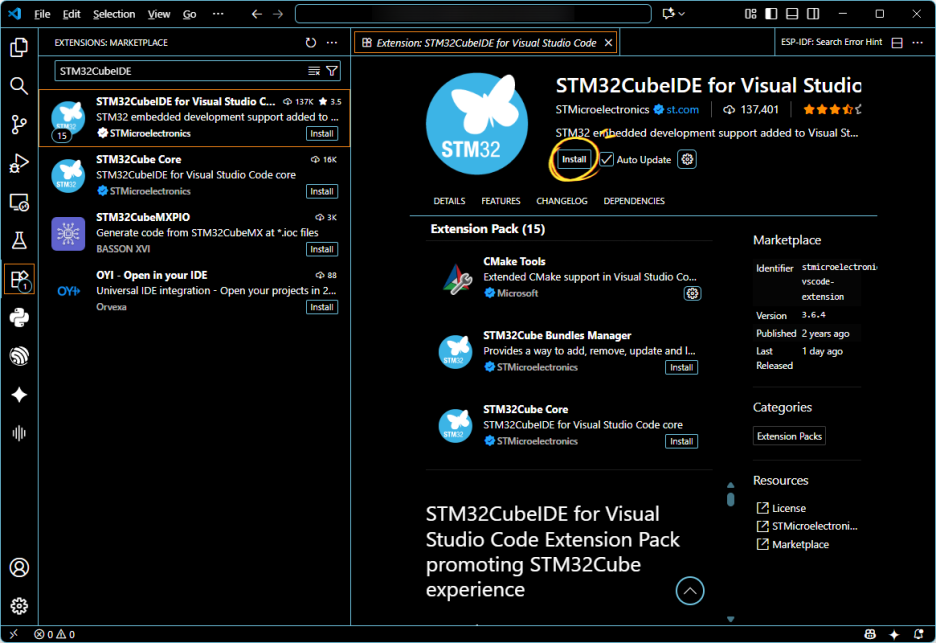Open the Edit menu
The width and height of the screenshot is (936, 643).
click(x=72, y=14)
